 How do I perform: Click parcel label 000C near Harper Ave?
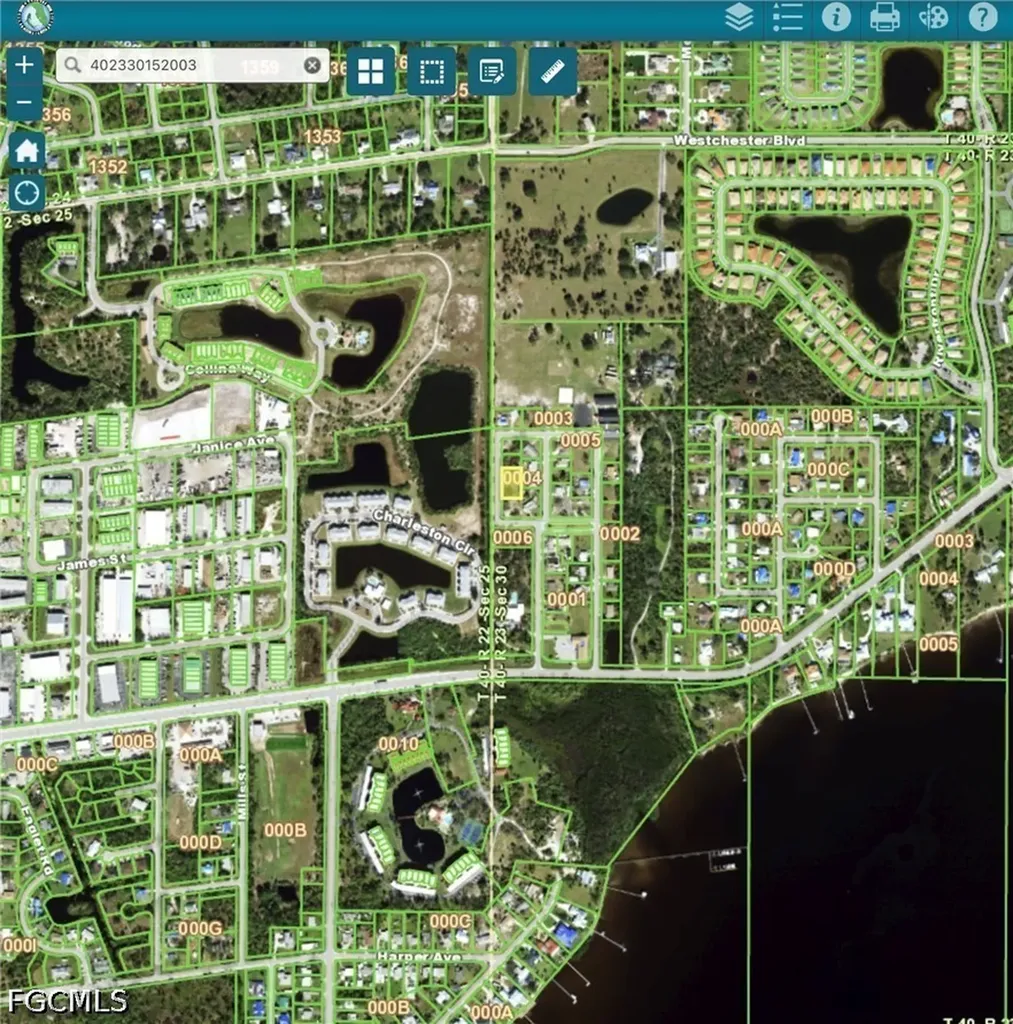tap(450, 921)
